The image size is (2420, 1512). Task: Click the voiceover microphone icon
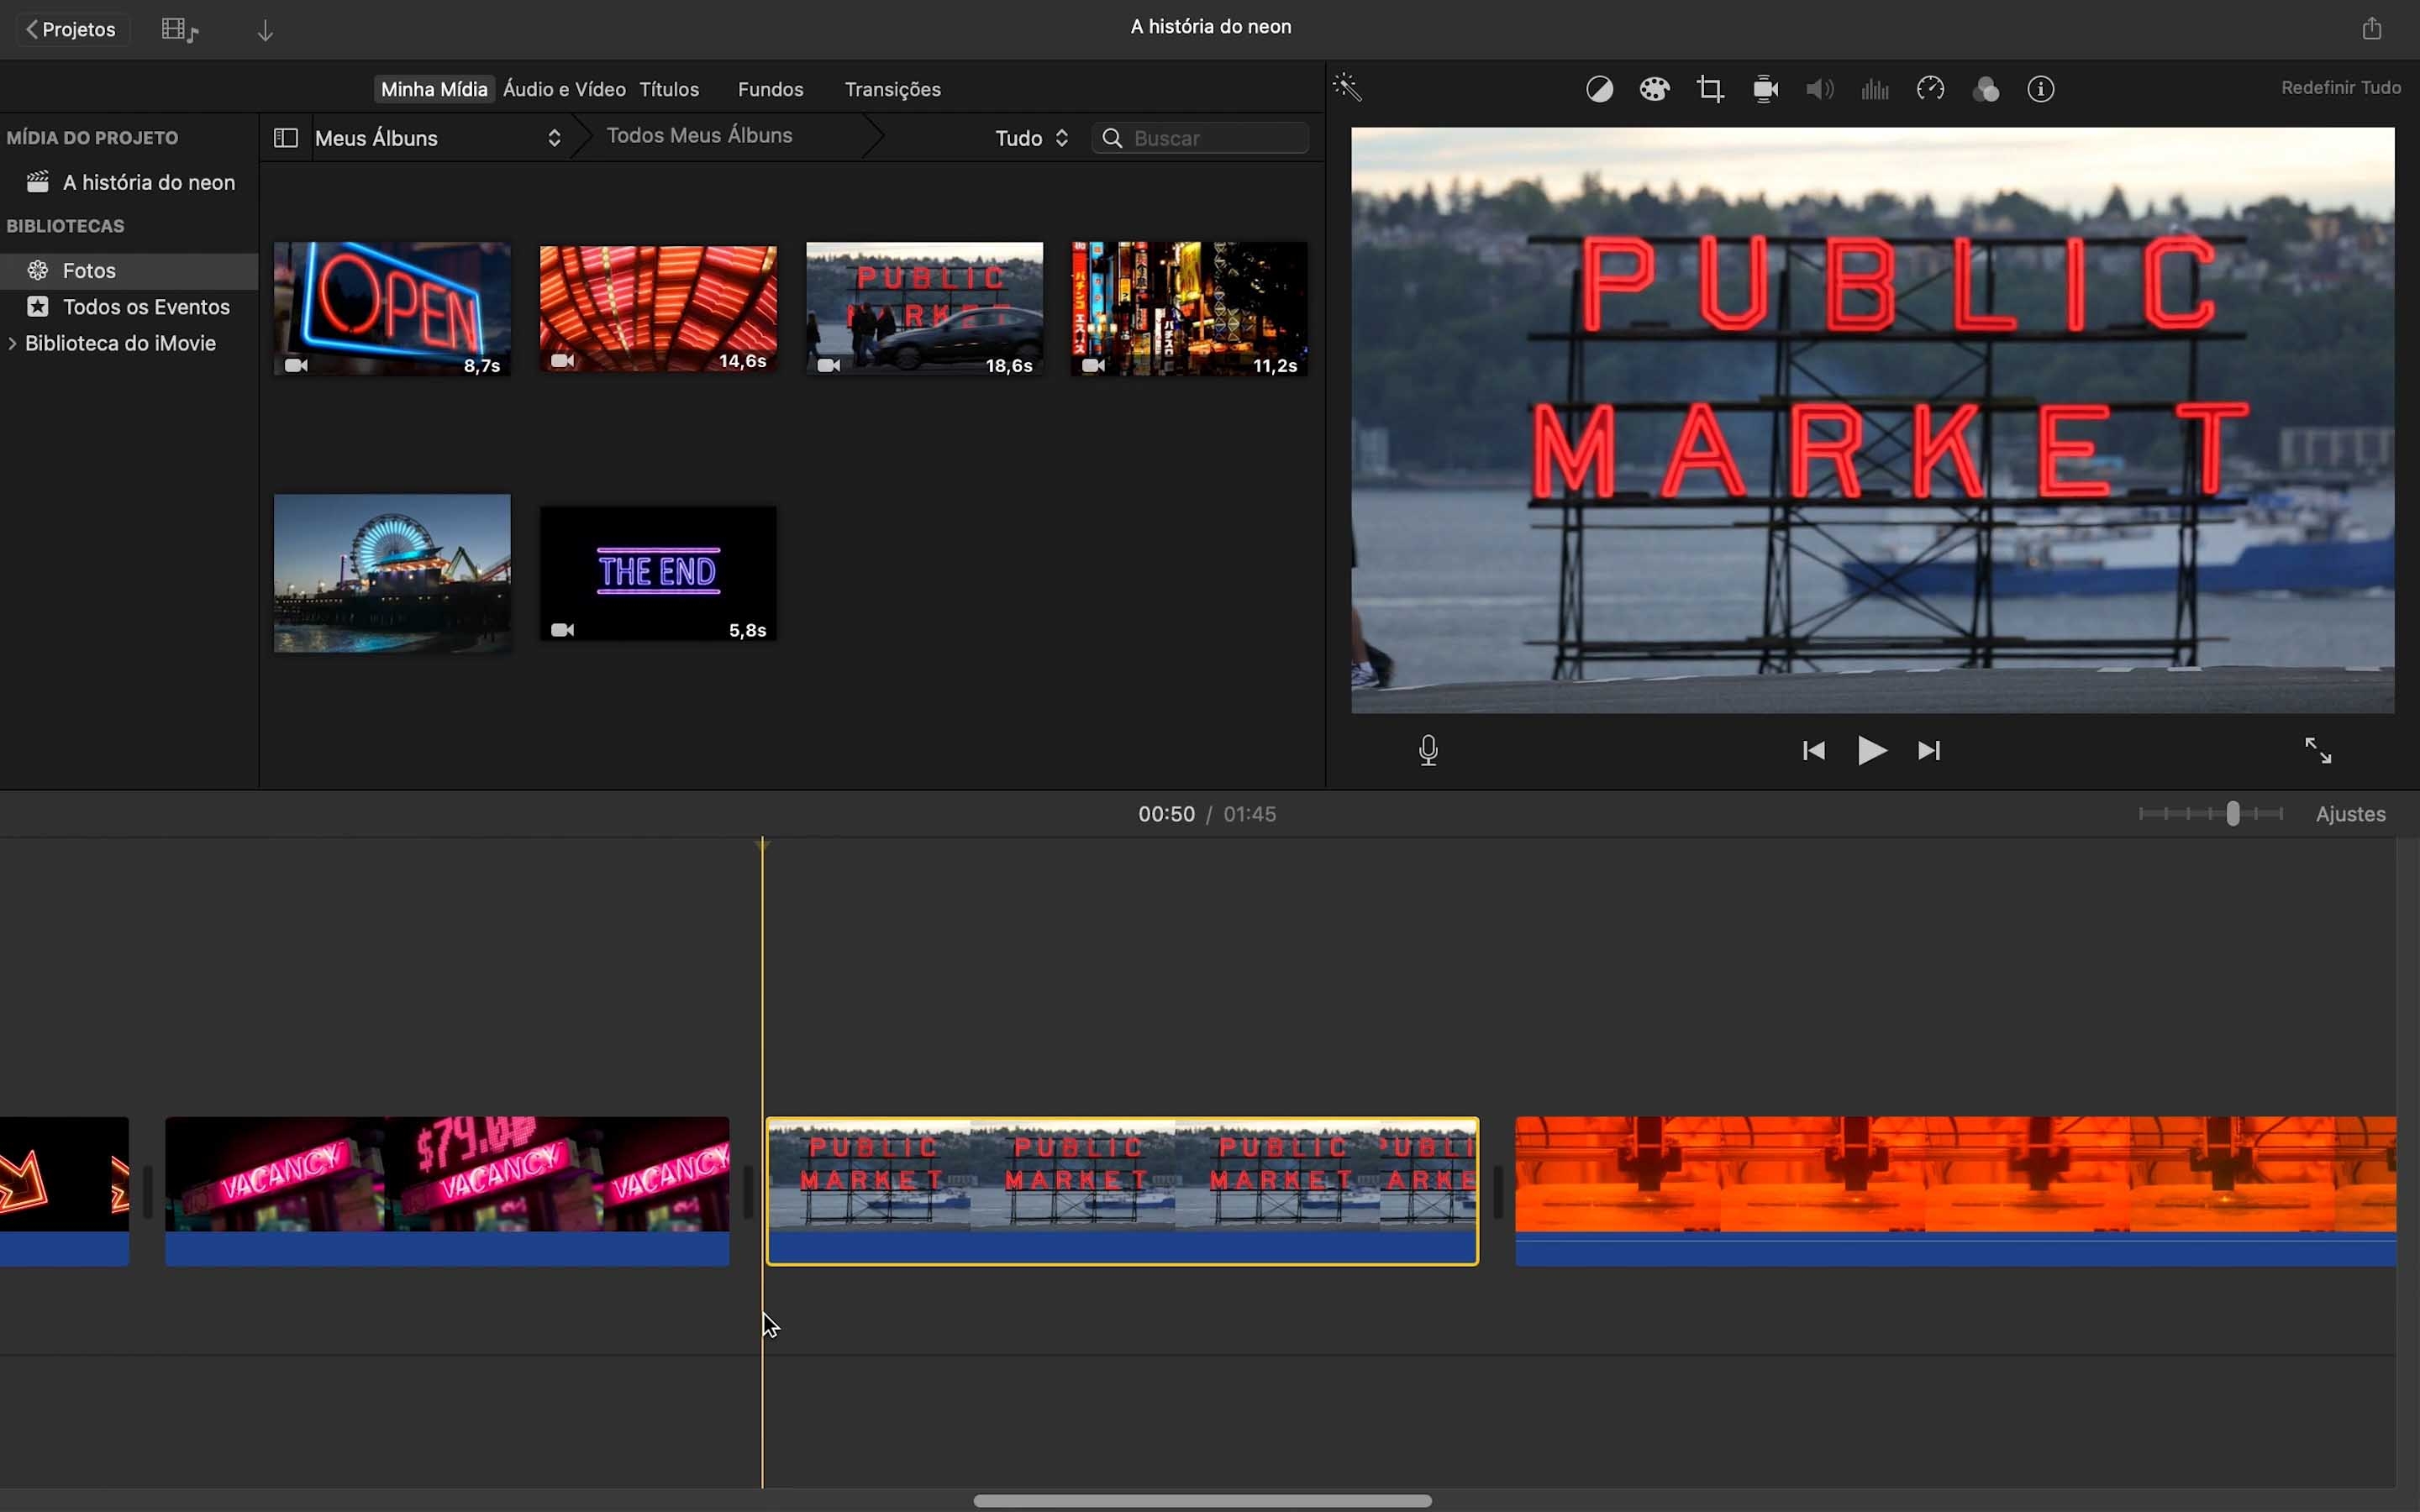1428,750
